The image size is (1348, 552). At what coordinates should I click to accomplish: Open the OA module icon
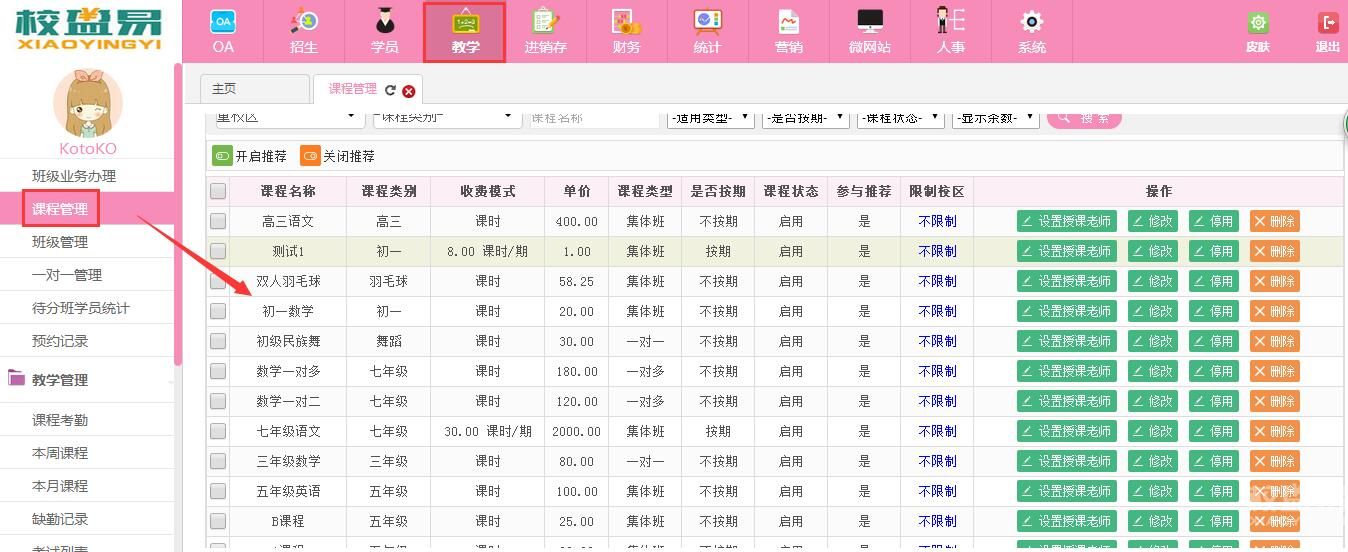(x=223, y=31)
